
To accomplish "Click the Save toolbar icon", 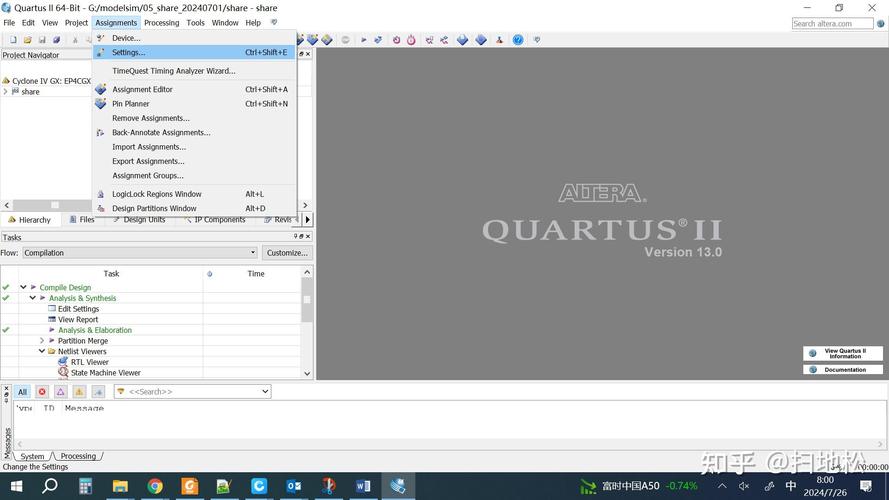I will tap(42, 40).
